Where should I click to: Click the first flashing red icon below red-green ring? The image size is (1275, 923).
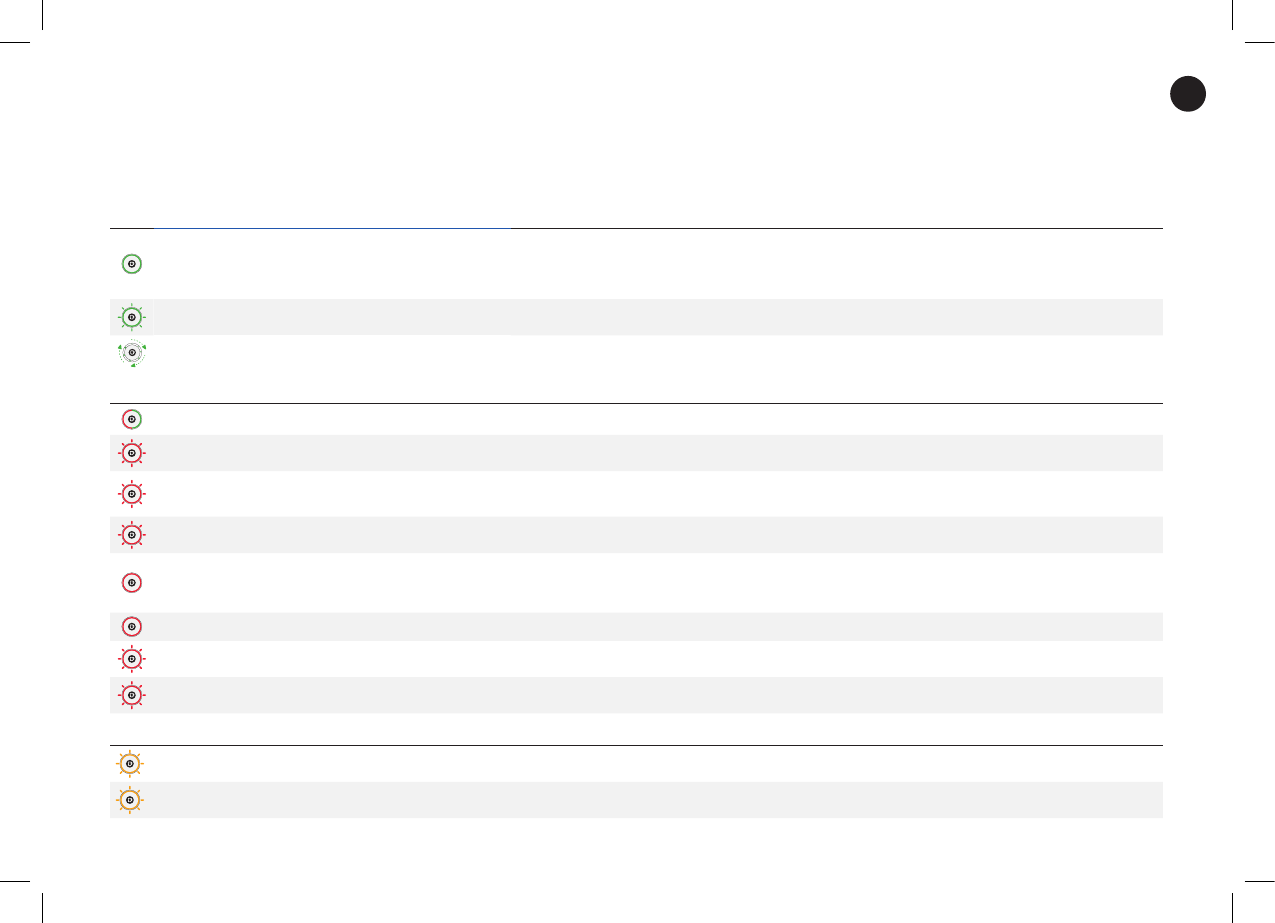pyautogui.click(x=131, y=453)
